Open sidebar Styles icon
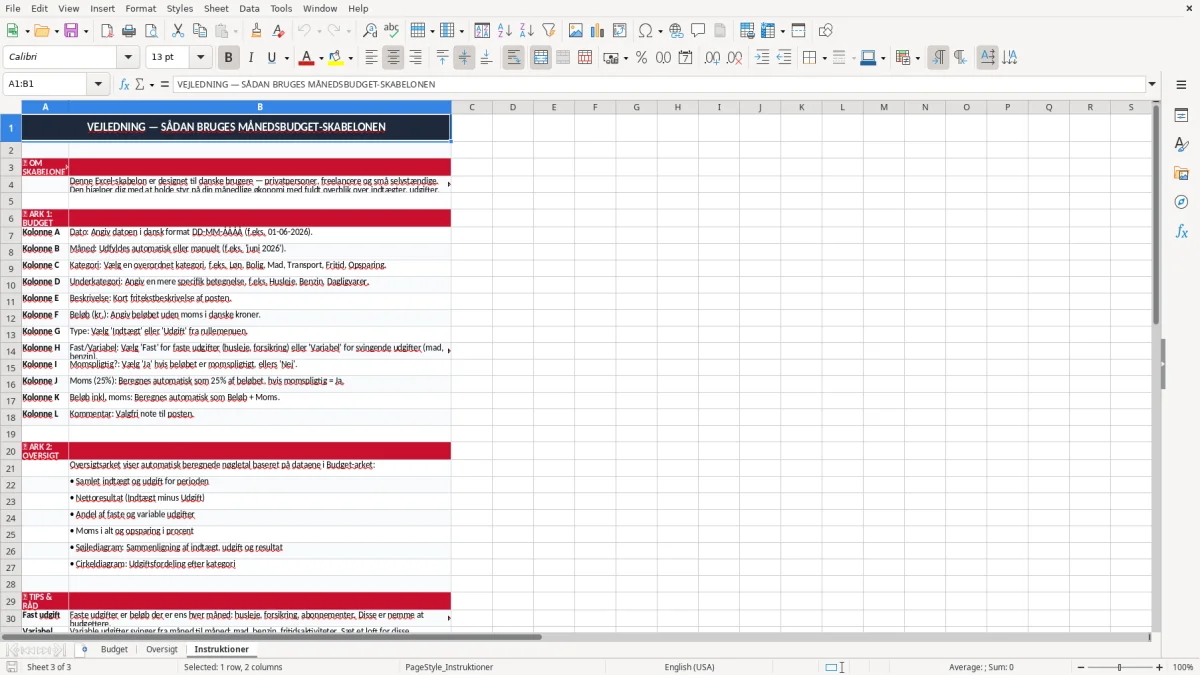 [1181, 144]
